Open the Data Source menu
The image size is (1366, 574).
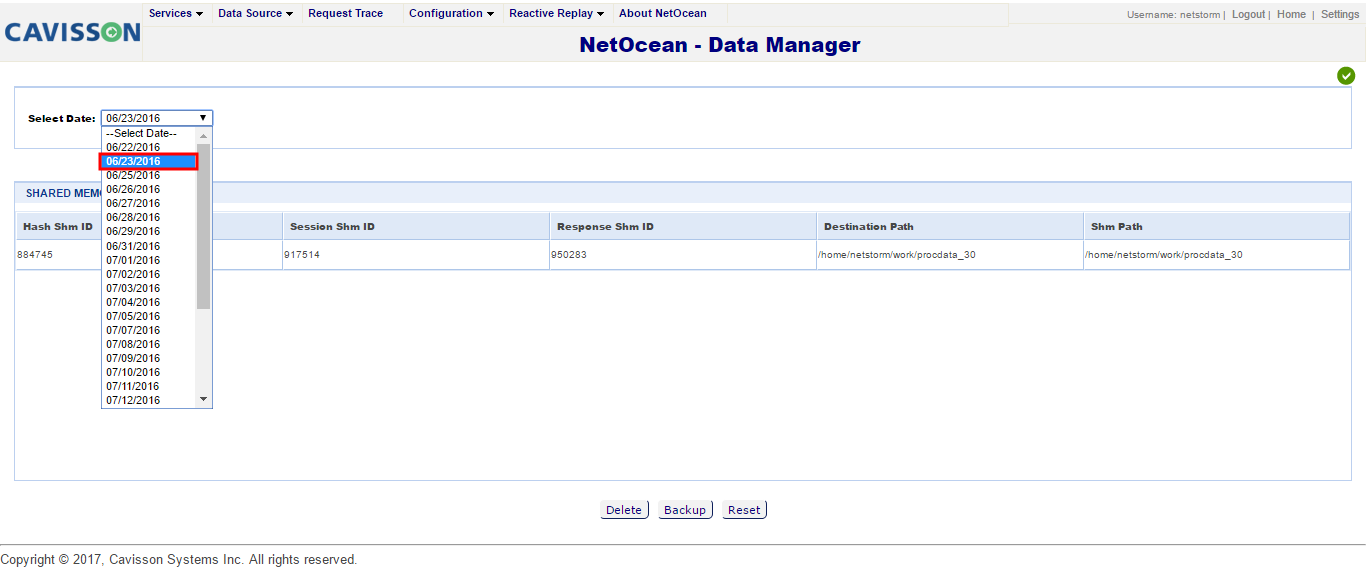point(256,14)
